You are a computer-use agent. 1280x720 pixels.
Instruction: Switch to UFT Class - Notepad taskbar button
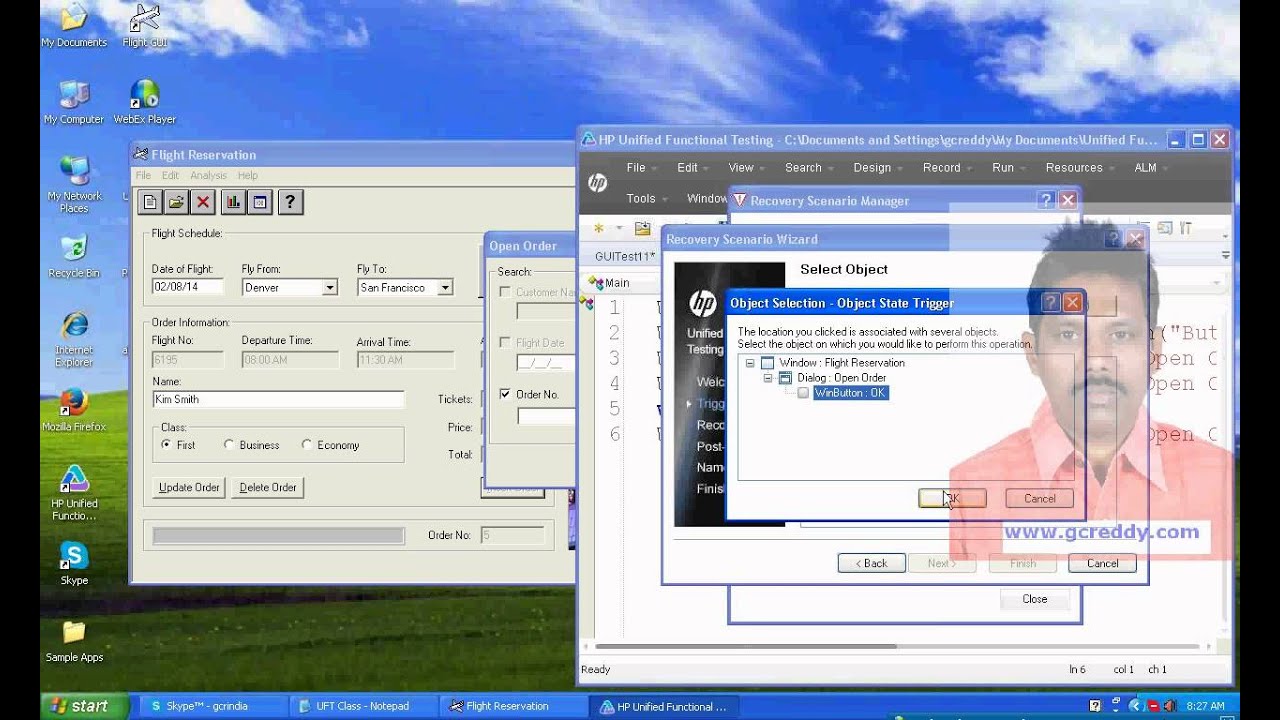click(362, 706)
